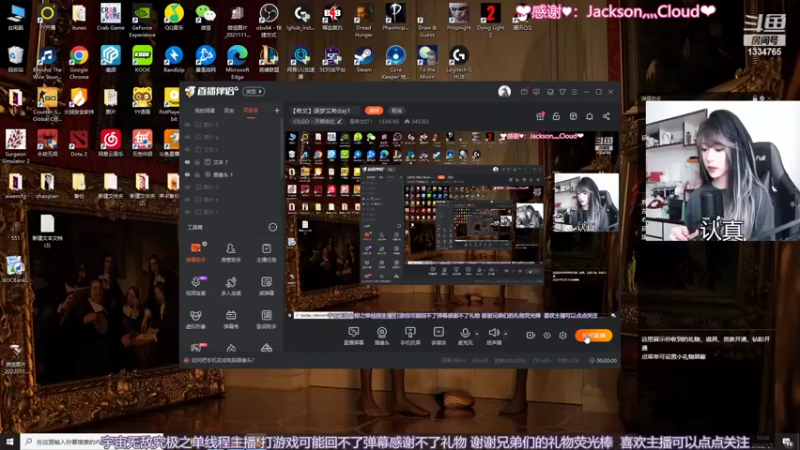
Task: Add a 直播屏幕 screen capture source
Action: tap(354, 336)
